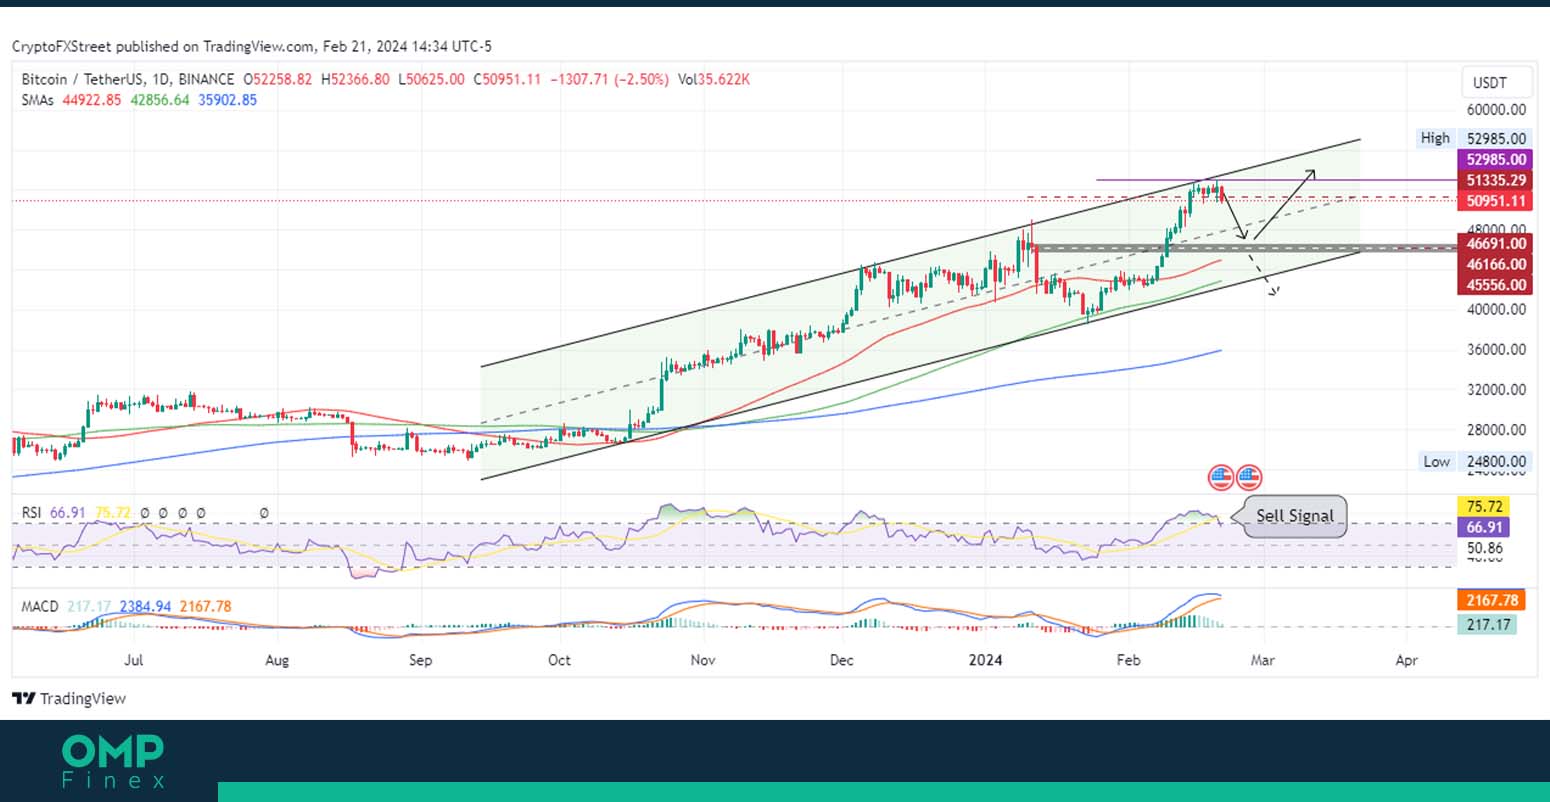The image size is (1550, 802).
Task: Select the RSI indicator legend label
Action: pos(32,512)
